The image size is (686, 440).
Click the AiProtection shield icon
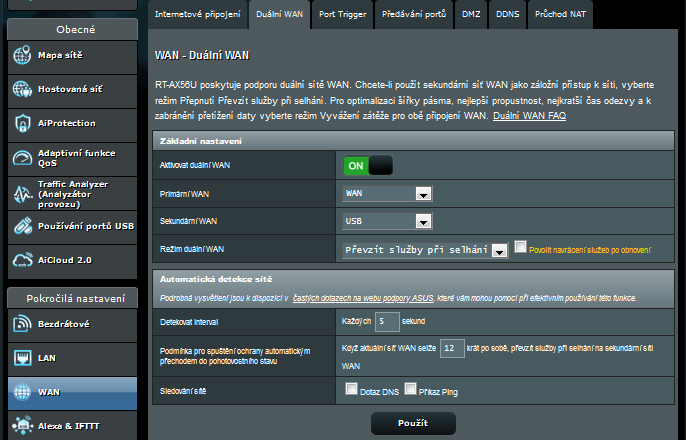[22, 123]
